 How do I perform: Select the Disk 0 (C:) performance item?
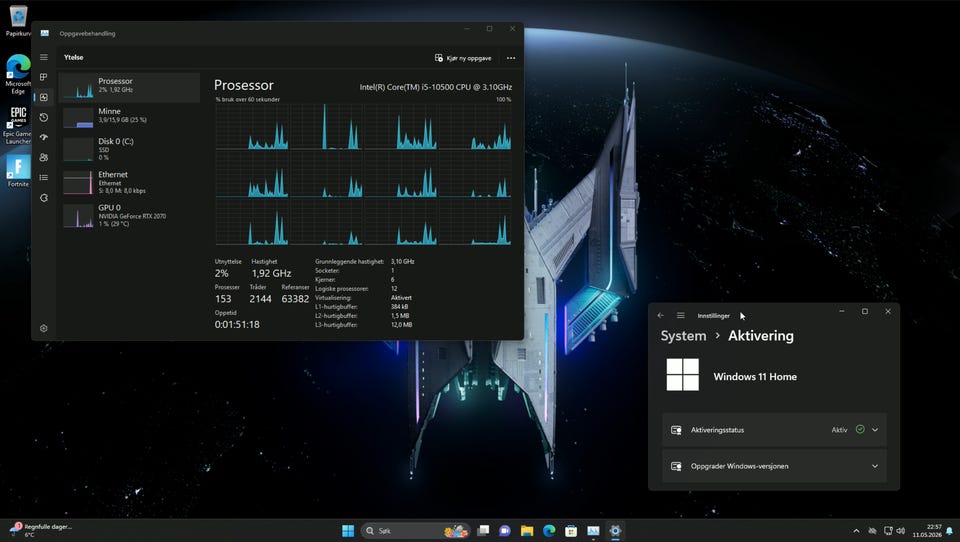130,148
